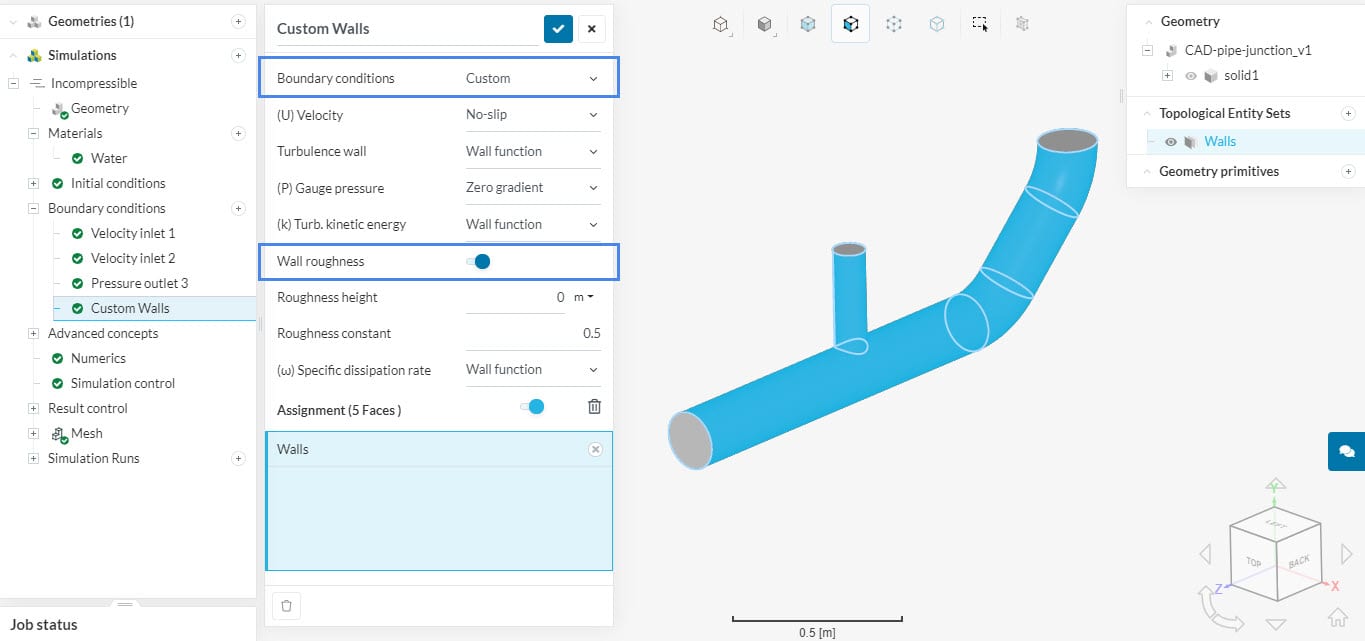Remove Walls from the assignment list

click(x=595, y=450)
